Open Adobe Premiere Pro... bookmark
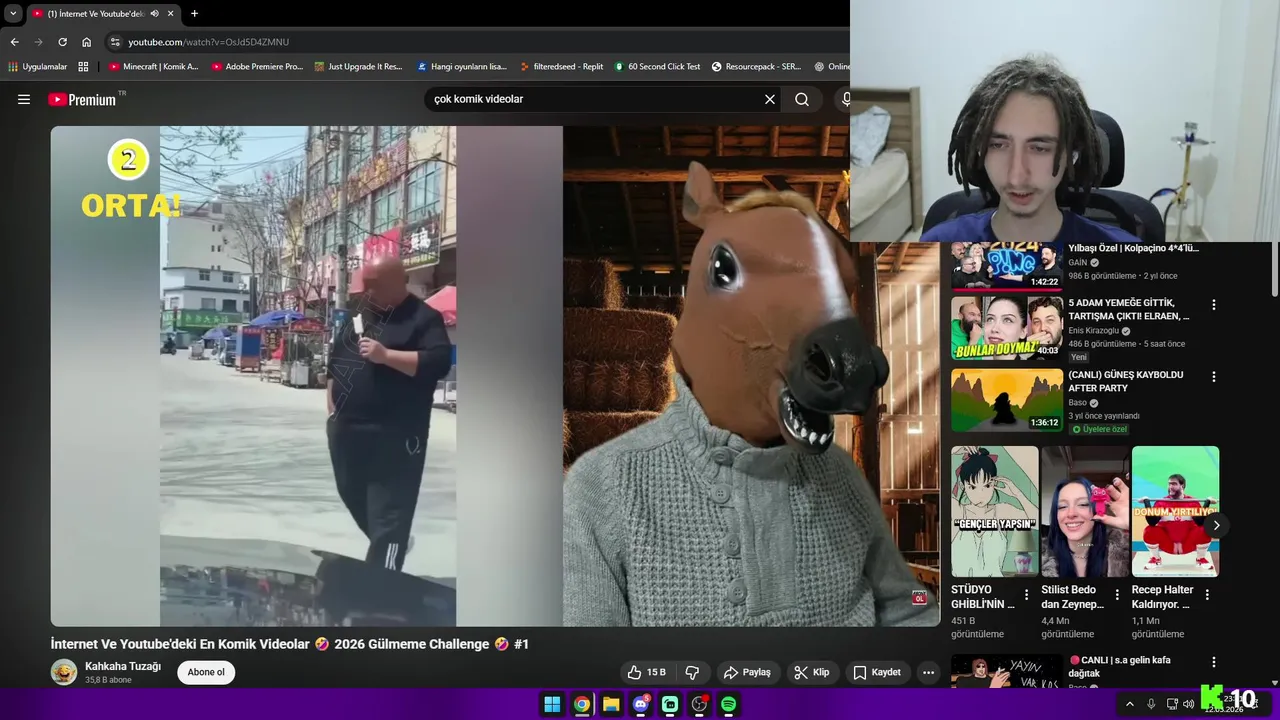The width and height of the screenshot is (1280, 720). pyautogui.click(x=257, y=67)
